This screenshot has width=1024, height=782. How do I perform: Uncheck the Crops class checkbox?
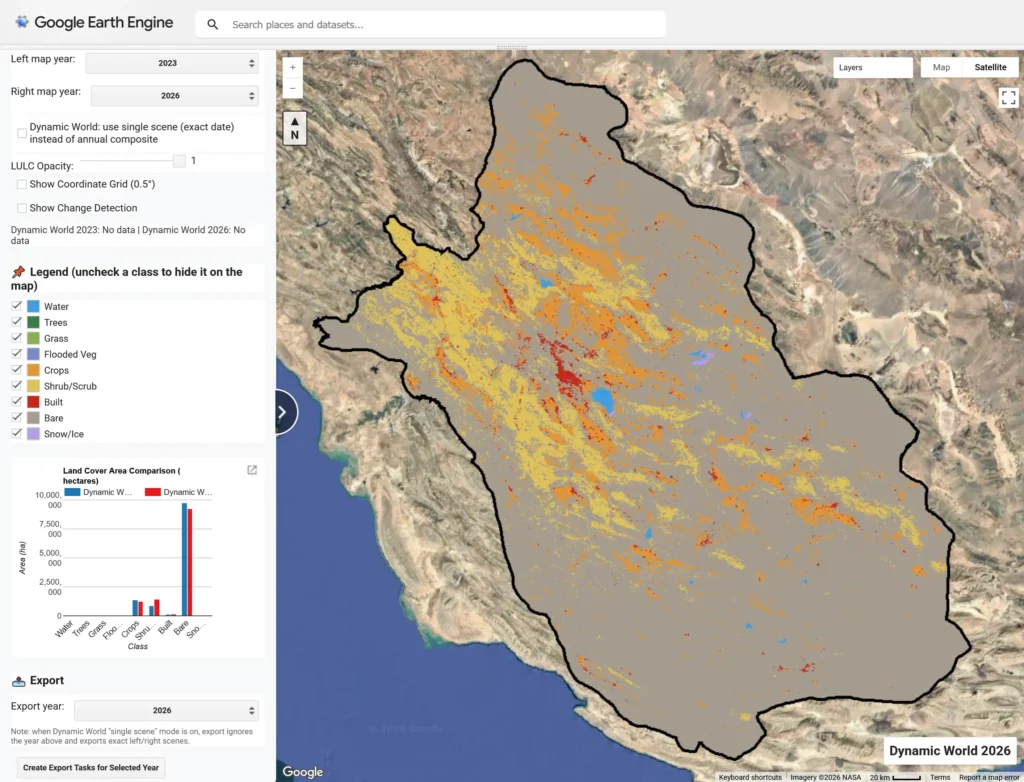[16, 370]
